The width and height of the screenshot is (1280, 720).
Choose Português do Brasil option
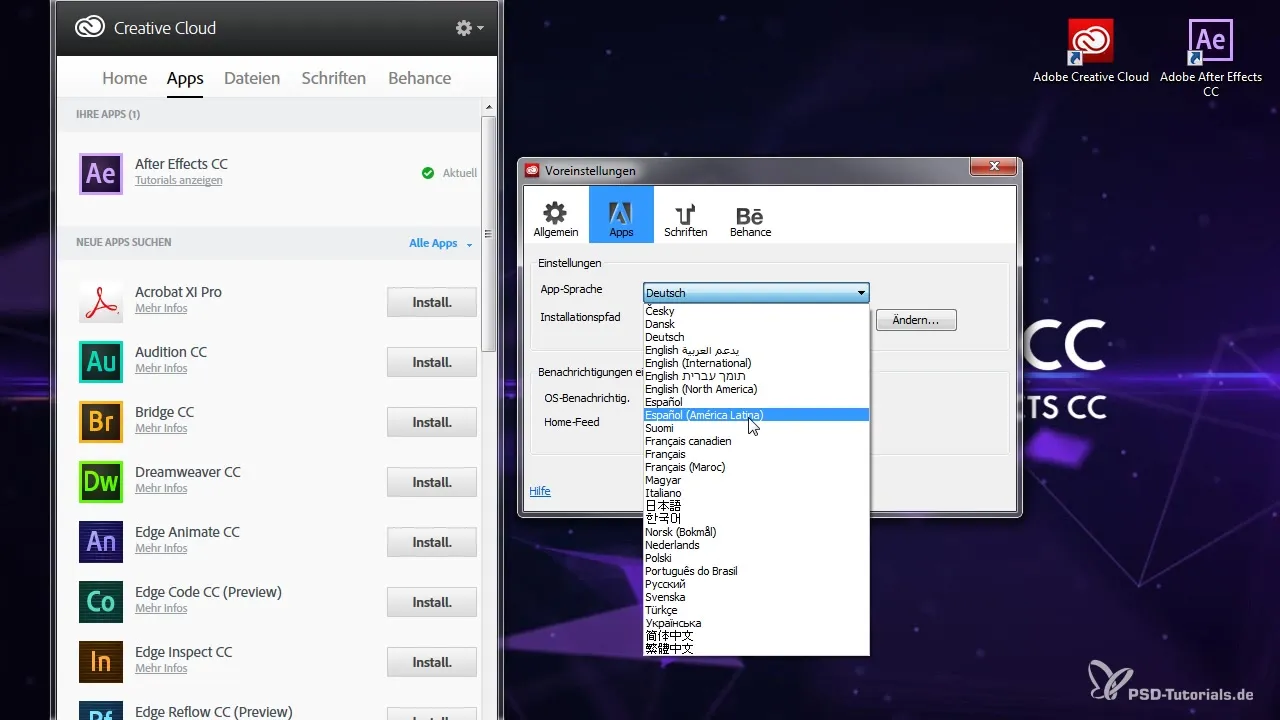coord(756,571)
